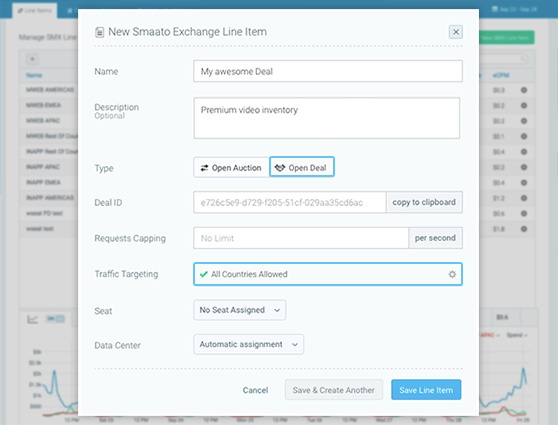Viewport: 558px width, 425px height.
Task: Toggle bar view icon beside chart icon
Action: pyautogui.click(x=55, y=319)
